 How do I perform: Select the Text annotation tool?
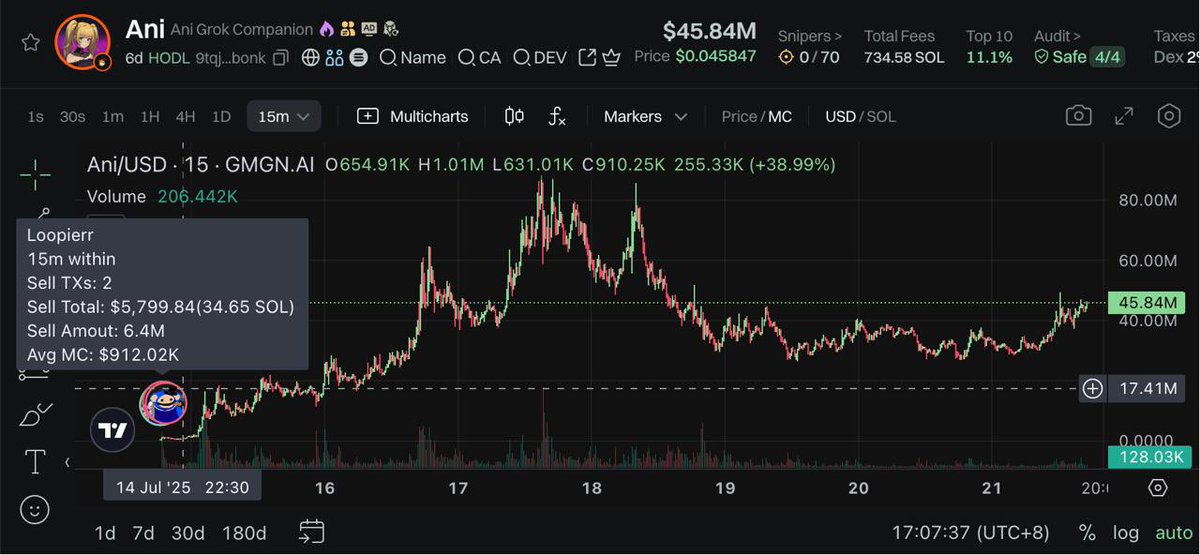[35, 461]
